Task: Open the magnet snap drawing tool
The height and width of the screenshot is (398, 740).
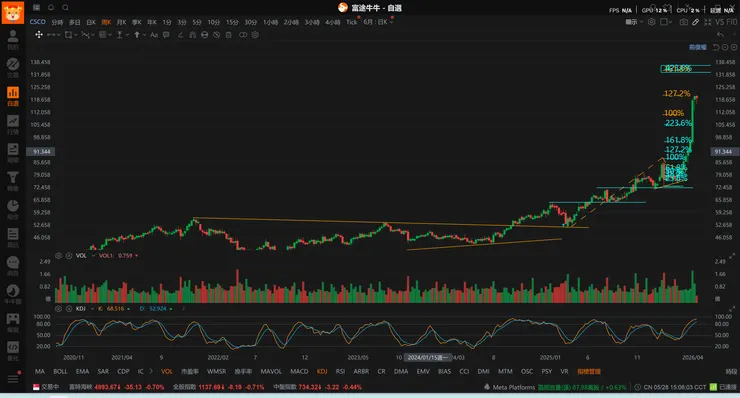Action: pos(193,34)
